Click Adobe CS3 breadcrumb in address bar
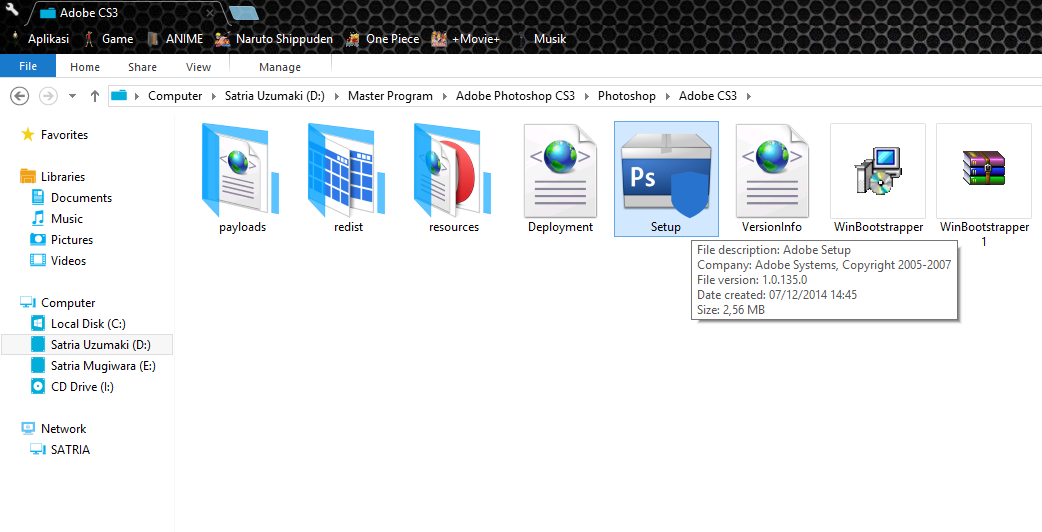The height and width of the screenshot is (532, 1042). pyautogui.click(x=708, y=96)
